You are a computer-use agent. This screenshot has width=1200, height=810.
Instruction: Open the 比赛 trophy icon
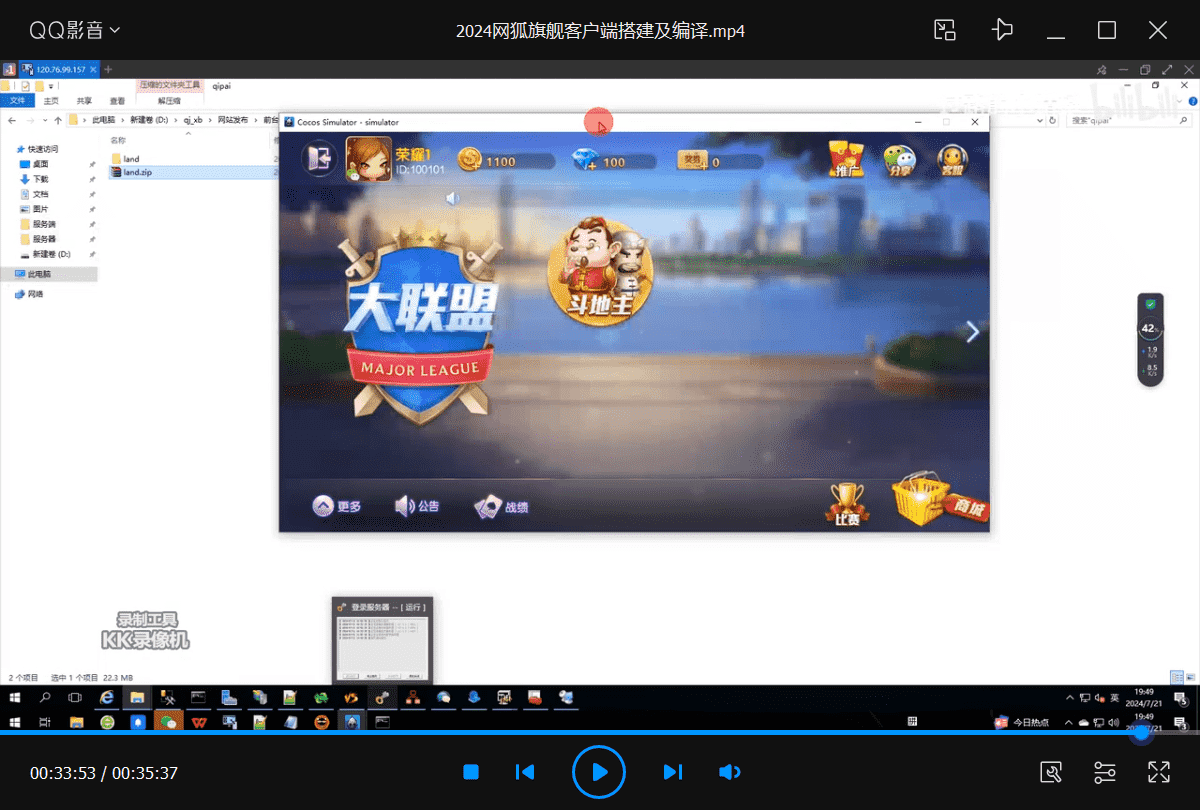click(847, 504)
